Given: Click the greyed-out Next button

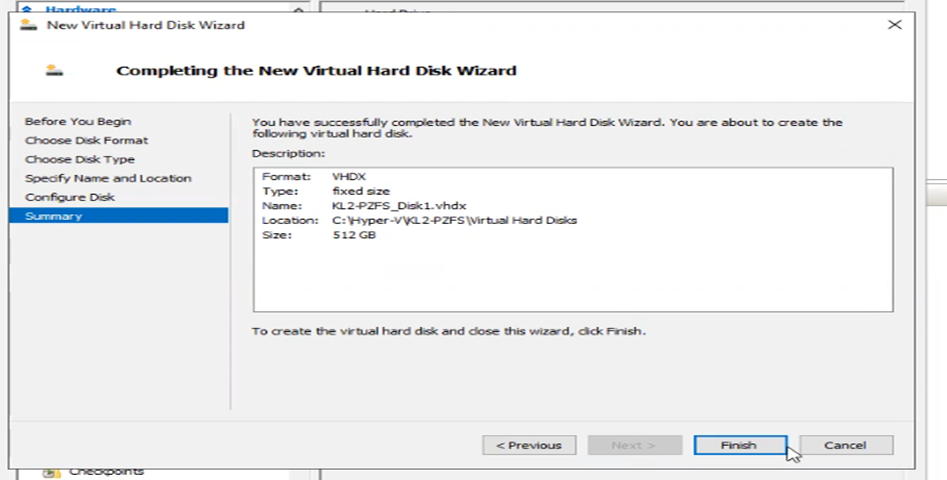Looking at the screenshot, I should point(635,445).
